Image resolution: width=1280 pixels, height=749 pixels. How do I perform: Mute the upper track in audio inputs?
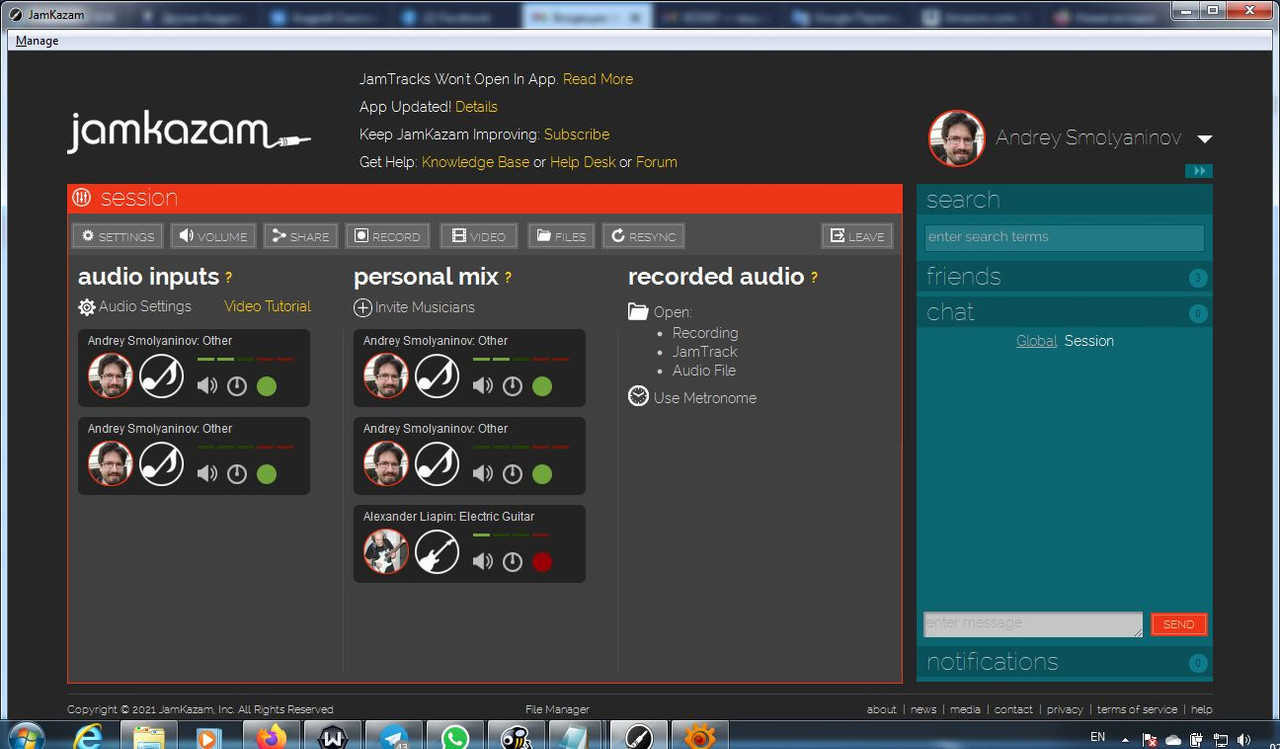[207, 386]
